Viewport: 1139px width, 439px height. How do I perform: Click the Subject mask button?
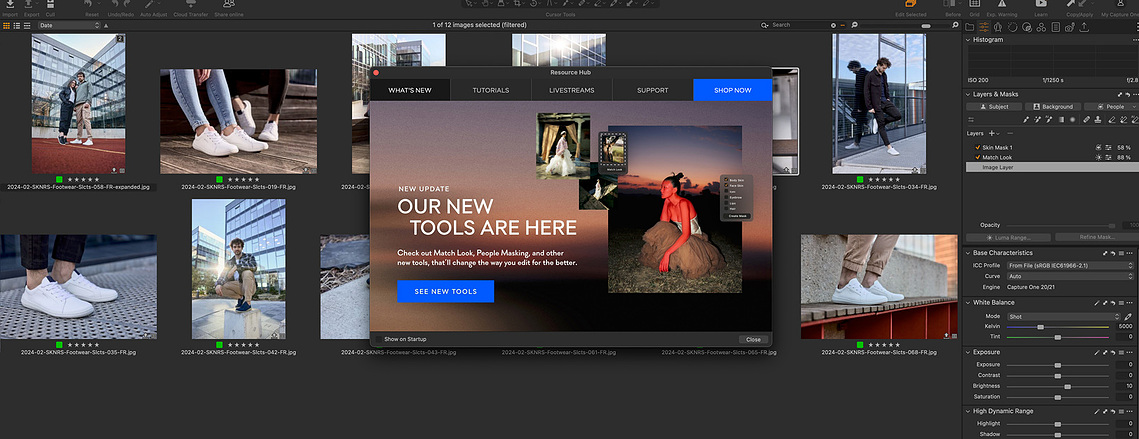994,107
